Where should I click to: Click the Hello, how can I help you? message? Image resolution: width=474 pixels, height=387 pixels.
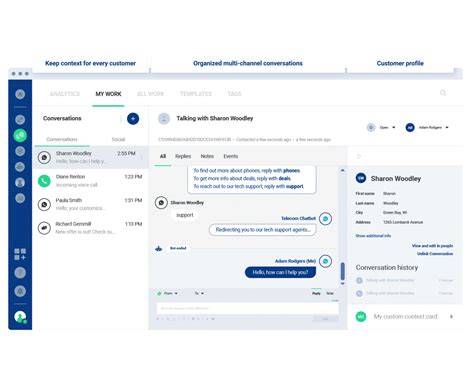(280, 272)
